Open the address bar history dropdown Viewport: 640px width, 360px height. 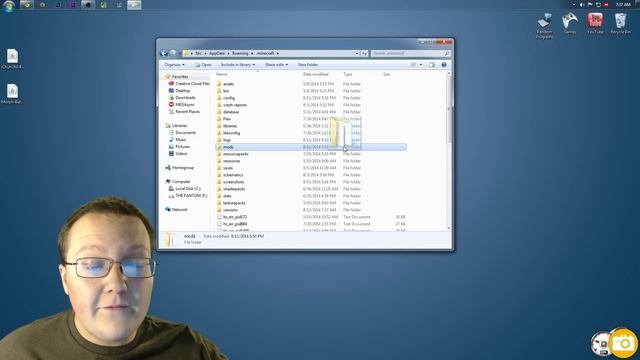point(357,53)
